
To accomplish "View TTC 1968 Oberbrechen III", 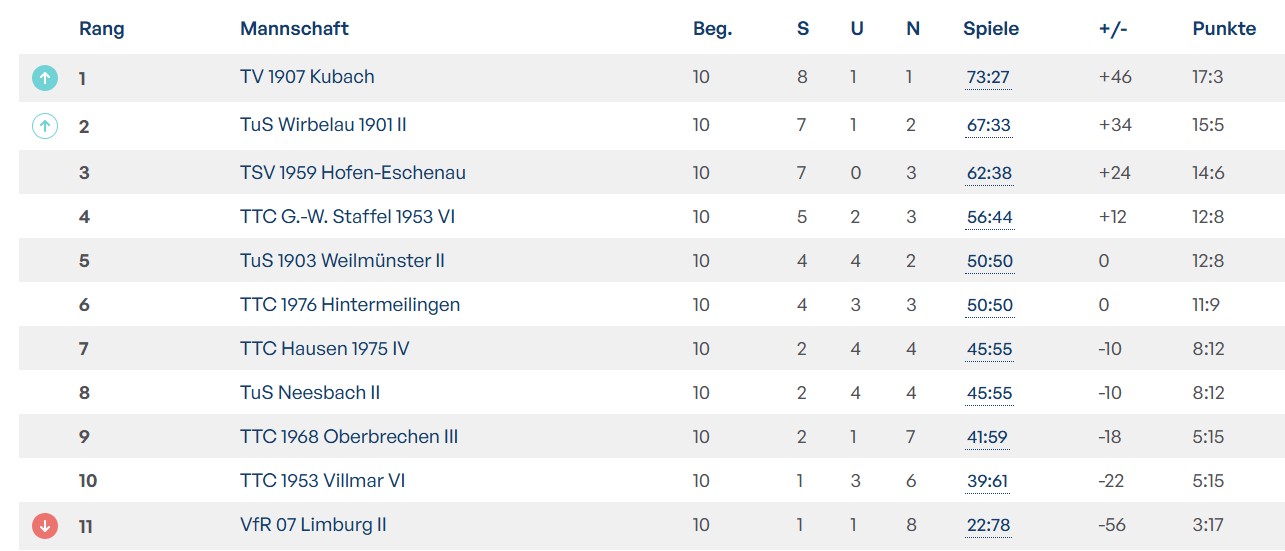I will coord(349,437).
